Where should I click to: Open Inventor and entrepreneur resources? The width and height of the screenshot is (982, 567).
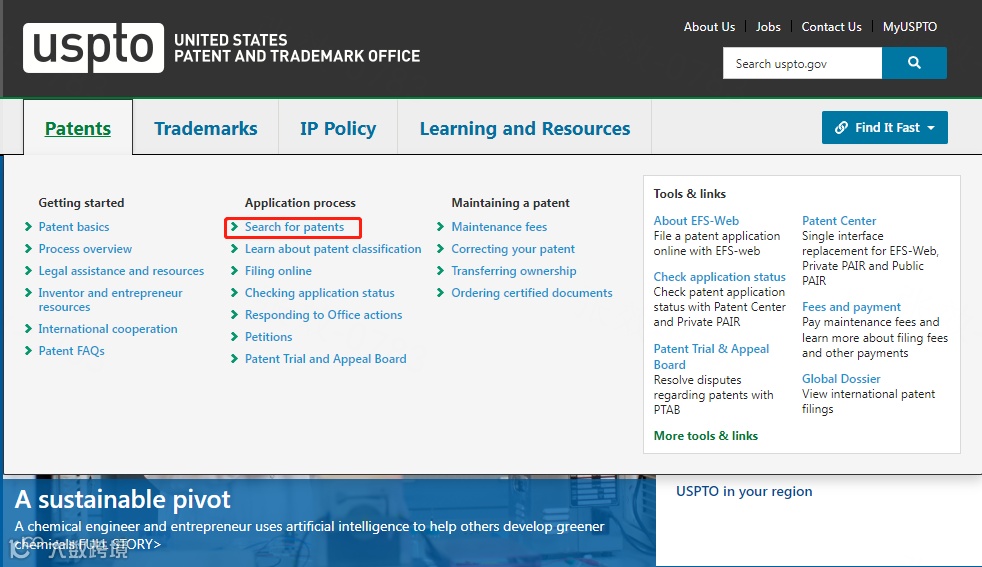tap(110, 299)
